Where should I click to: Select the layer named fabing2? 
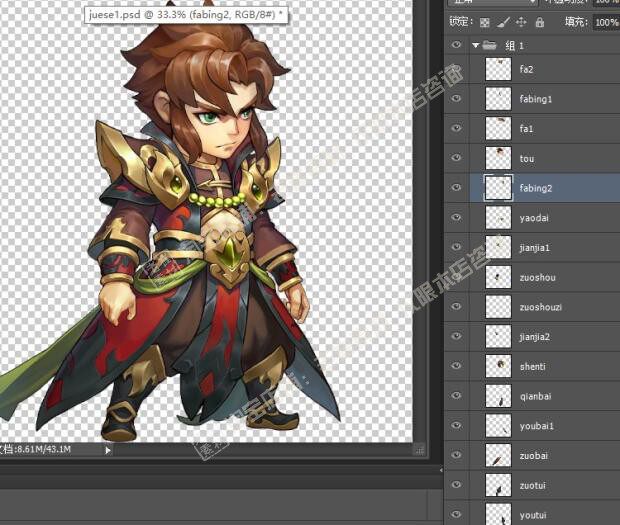pos(535,188)
